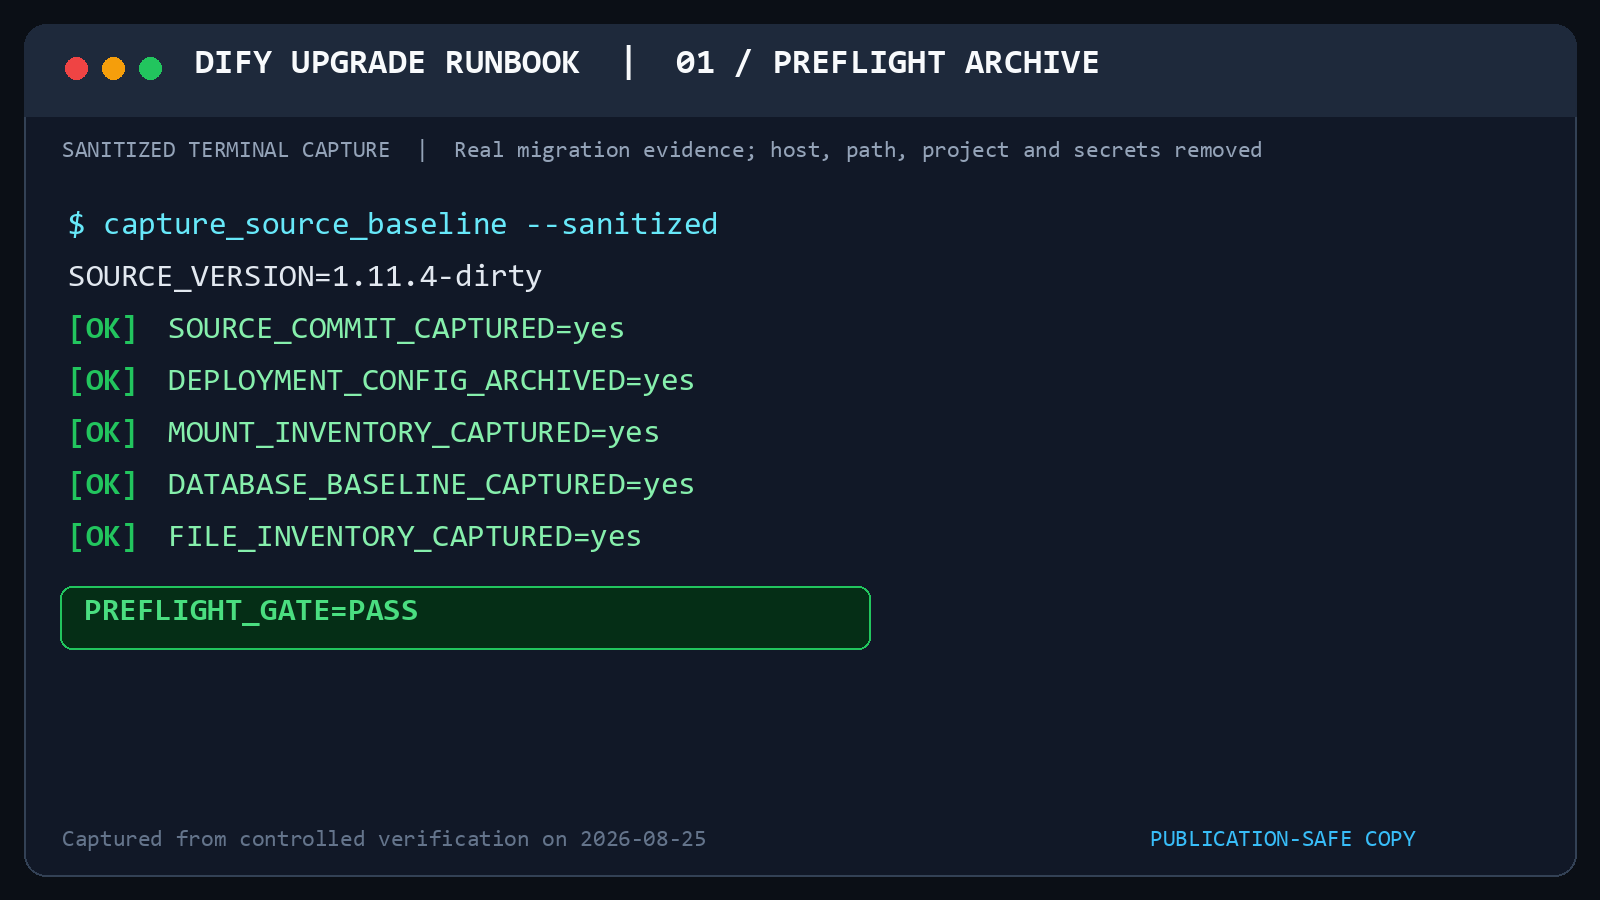Click the [OK] marker beside MOUNT_INVENTORY_CAPTURED
1600x900 pixels.
(x=103, y=432)
